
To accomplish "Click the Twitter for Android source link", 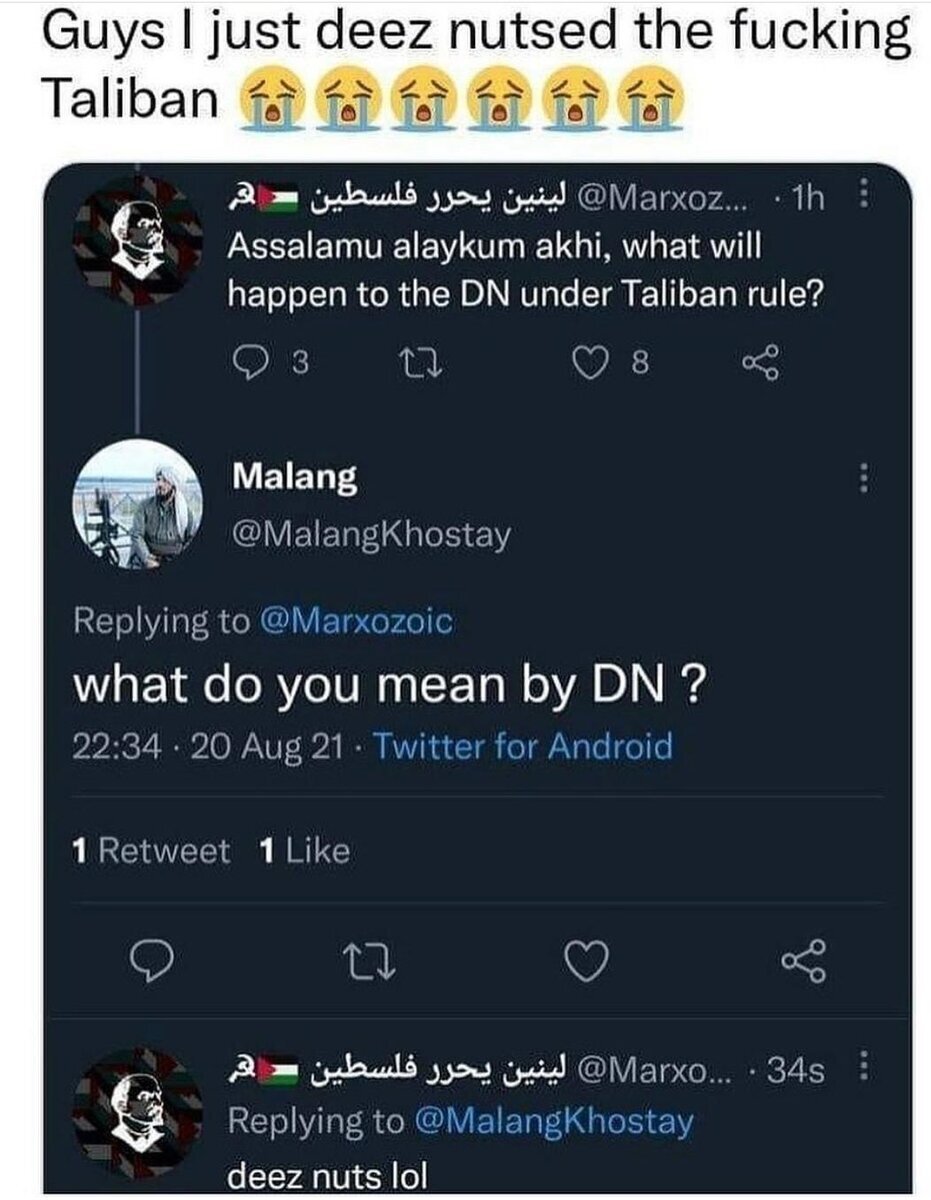I will (522, 746).
